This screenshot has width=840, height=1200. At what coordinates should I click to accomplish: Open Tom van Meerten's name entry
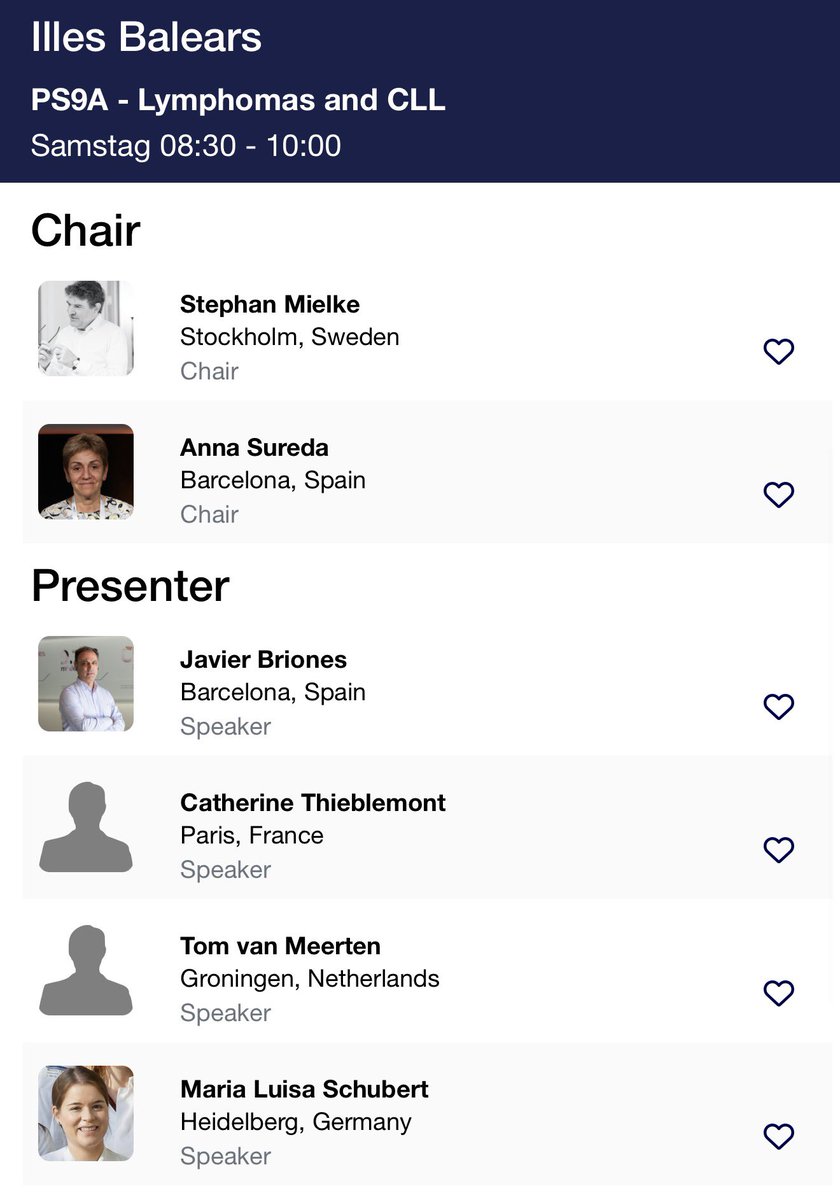pyautogui.click(x=280, y=946)
